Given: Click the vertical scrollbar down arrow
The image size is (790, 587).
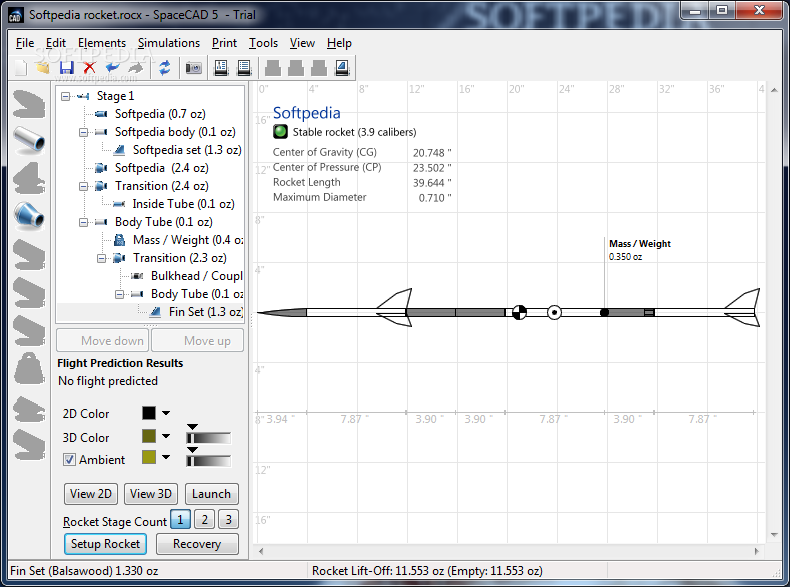Looking at the screenshot, I should click(774, 535).
